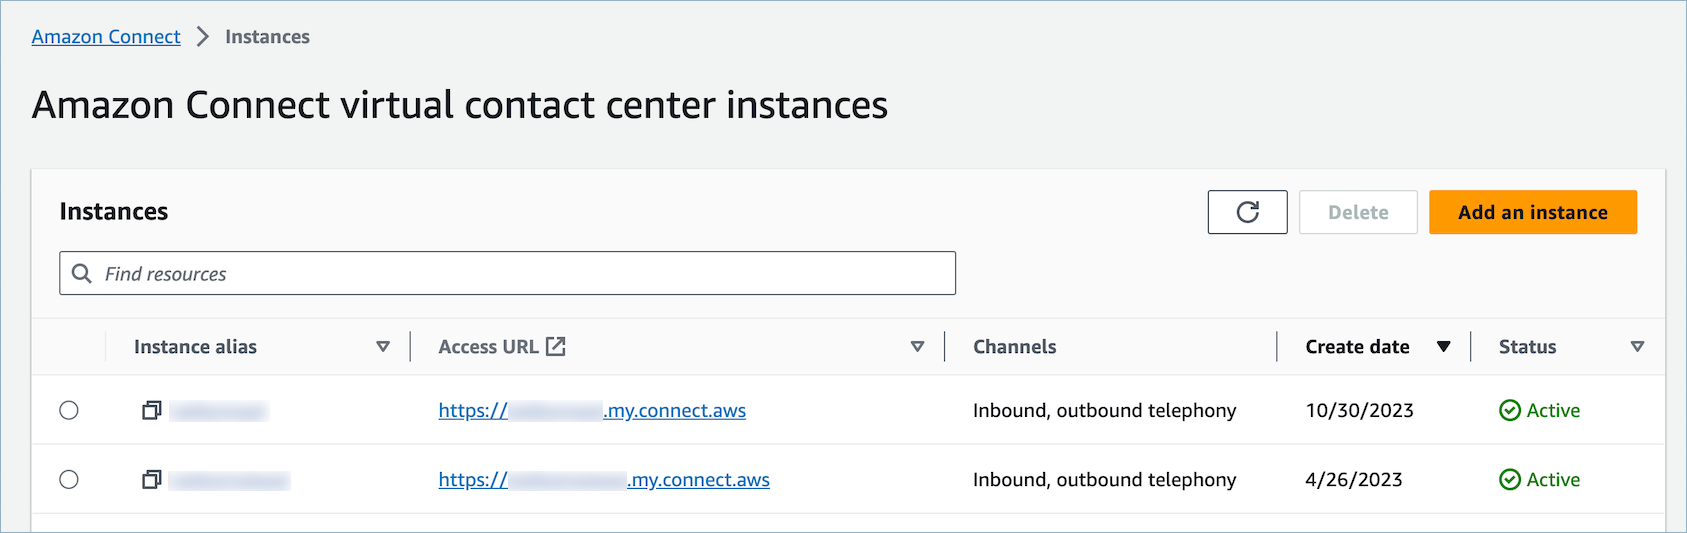Focus the Find resources search field
The height and width of the screenshot is (533, 1687).
click(520, 274)
